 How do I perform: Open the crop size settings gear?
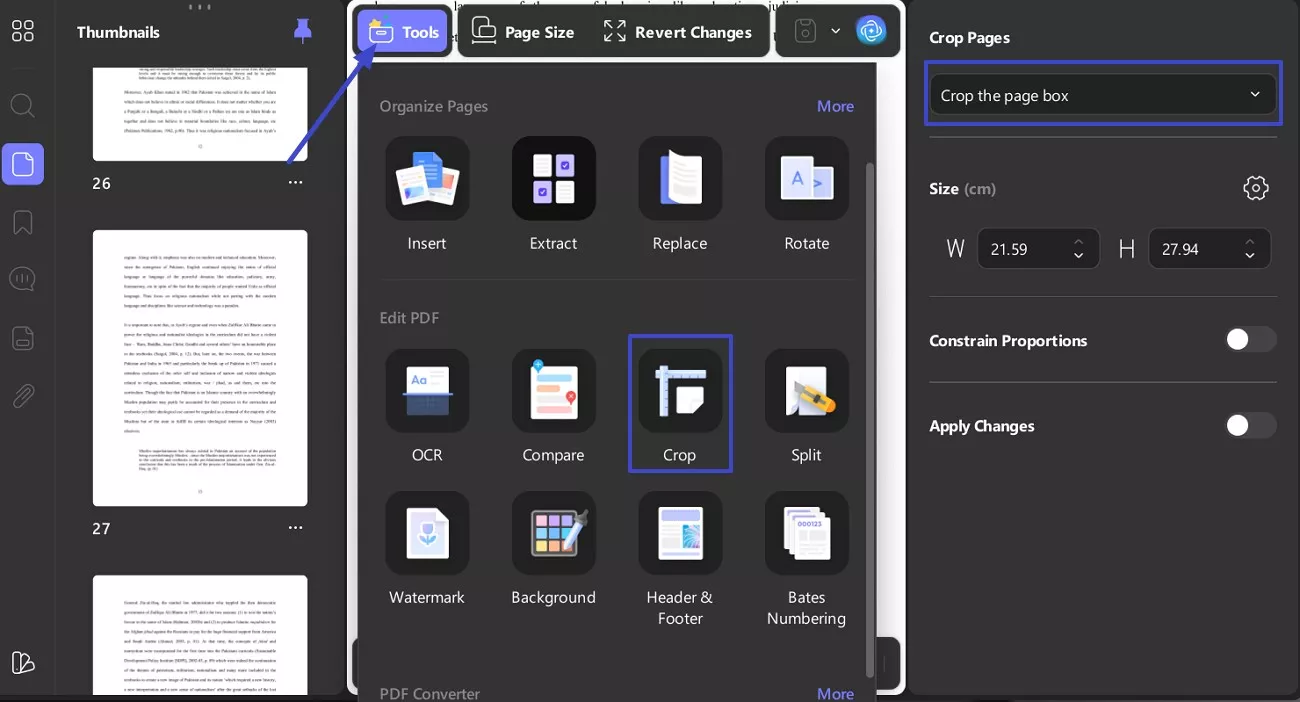[1256, 188]
